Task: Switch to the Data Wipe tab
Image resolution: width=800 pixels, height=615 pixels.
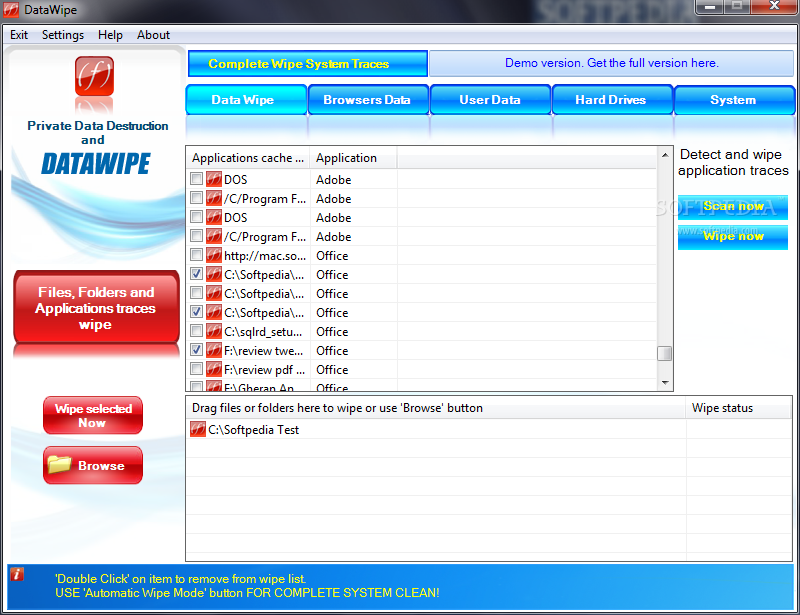Action: (x=246, y=100)
